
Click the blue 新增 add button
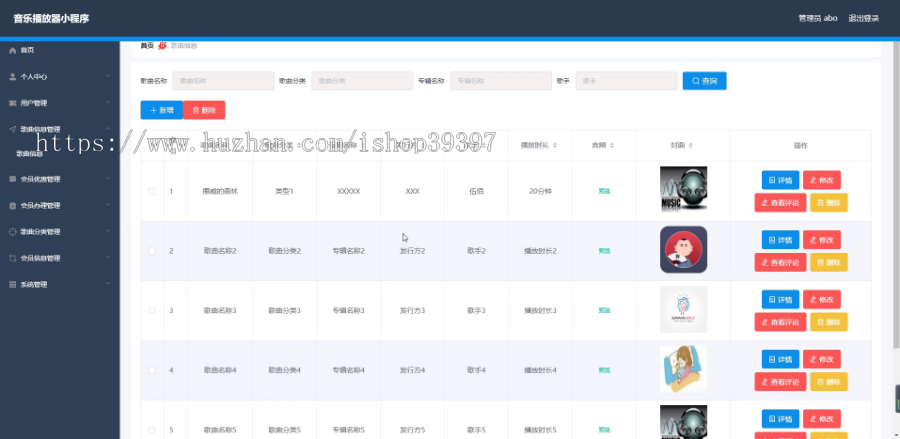click(x=161, y=110)
